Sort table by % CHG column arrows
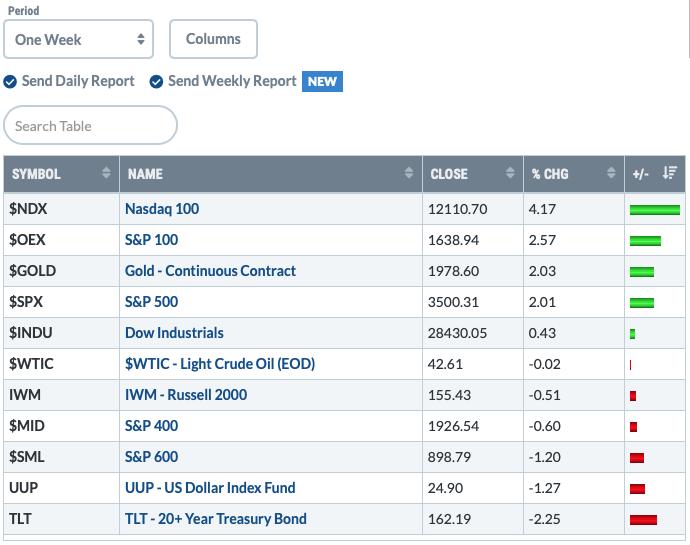The height and width of the screenshot is (545, 690). (611, 173)
